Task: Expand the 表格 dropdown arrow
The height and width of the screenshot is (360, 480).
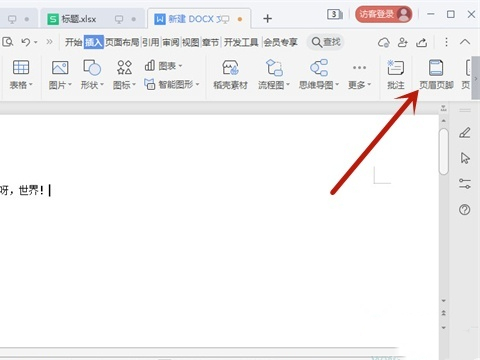Action: tap(31, 85)
